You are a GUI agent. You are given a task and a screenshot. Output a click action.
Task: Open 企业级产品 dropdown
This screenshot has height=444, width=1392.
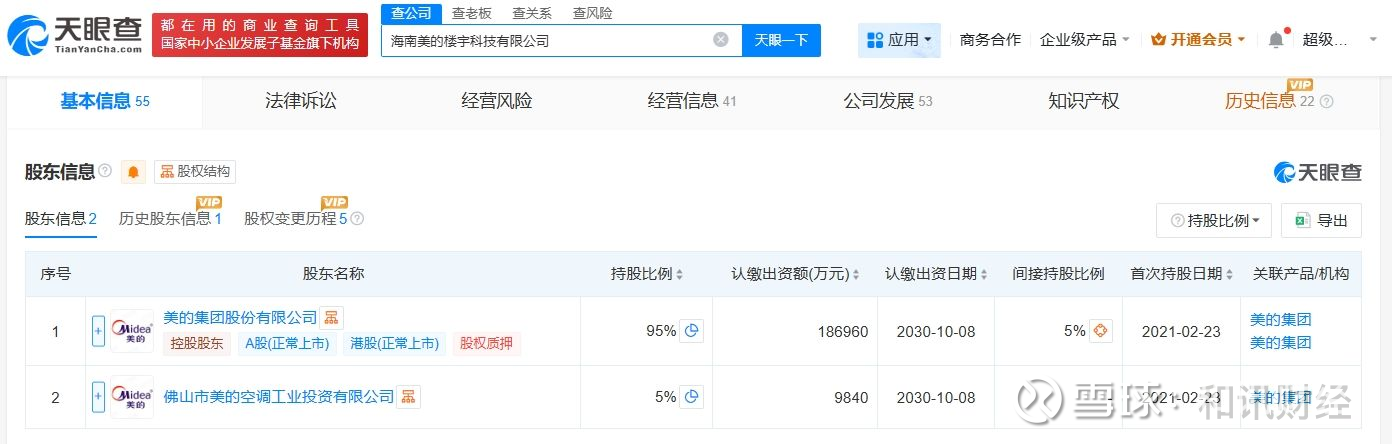(x=1085, y=40)
